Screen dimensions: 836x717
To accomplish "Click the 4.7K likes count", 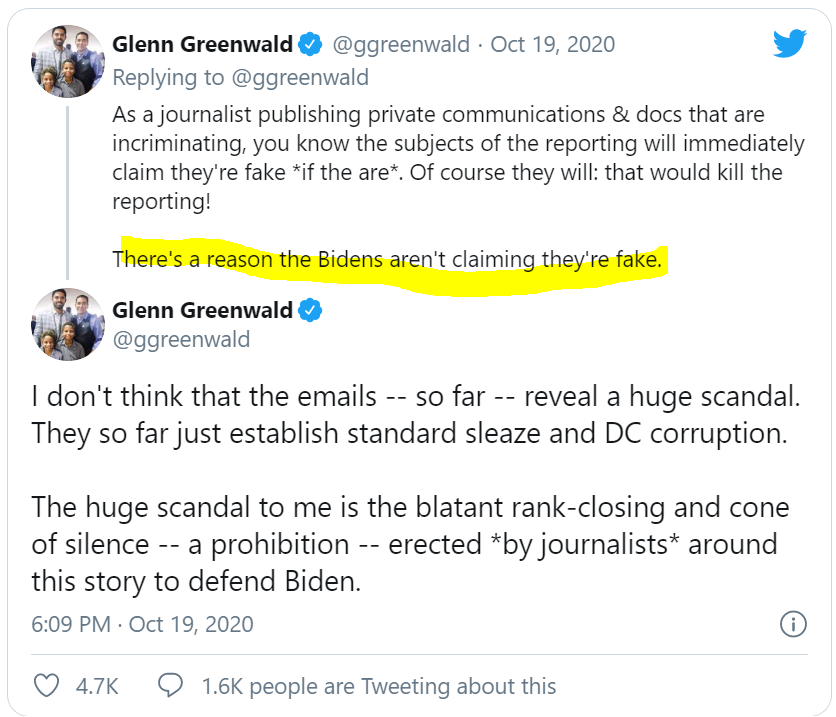I will tap(99, 686).
